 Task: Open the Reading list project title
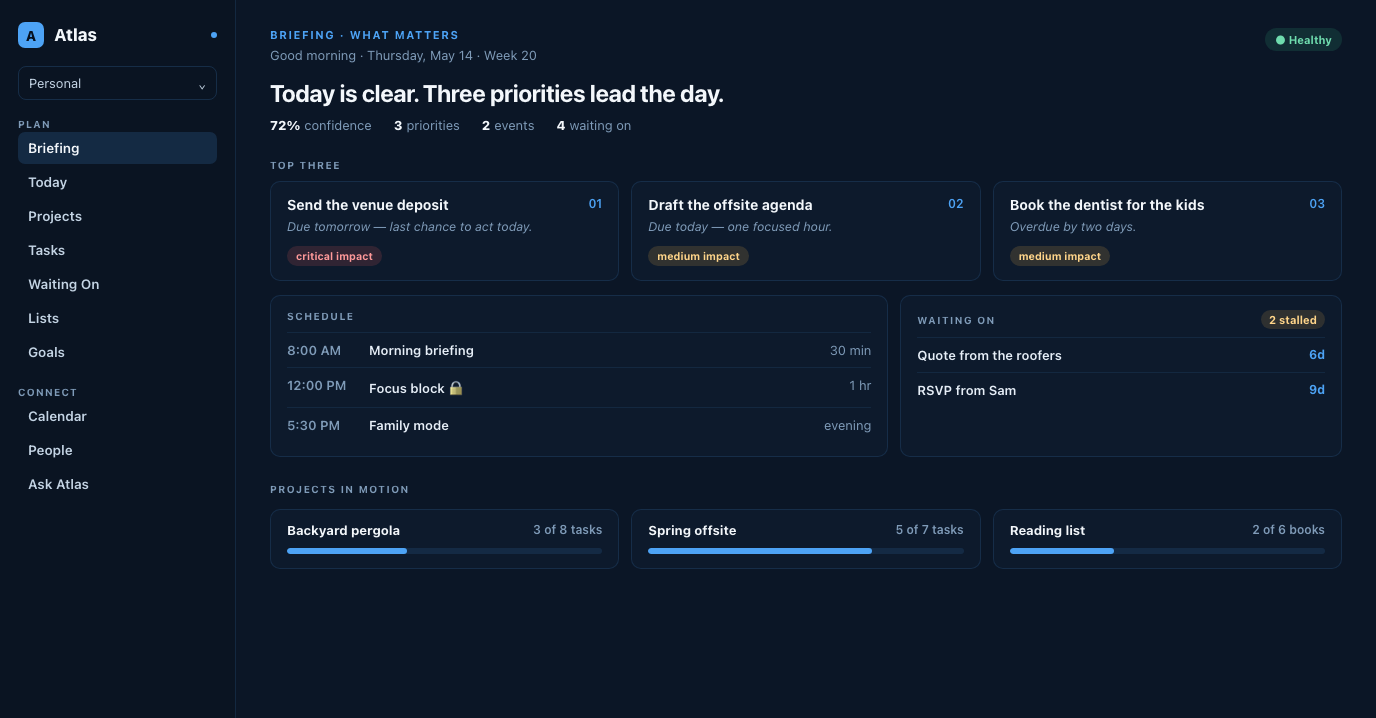point(1047,530)
